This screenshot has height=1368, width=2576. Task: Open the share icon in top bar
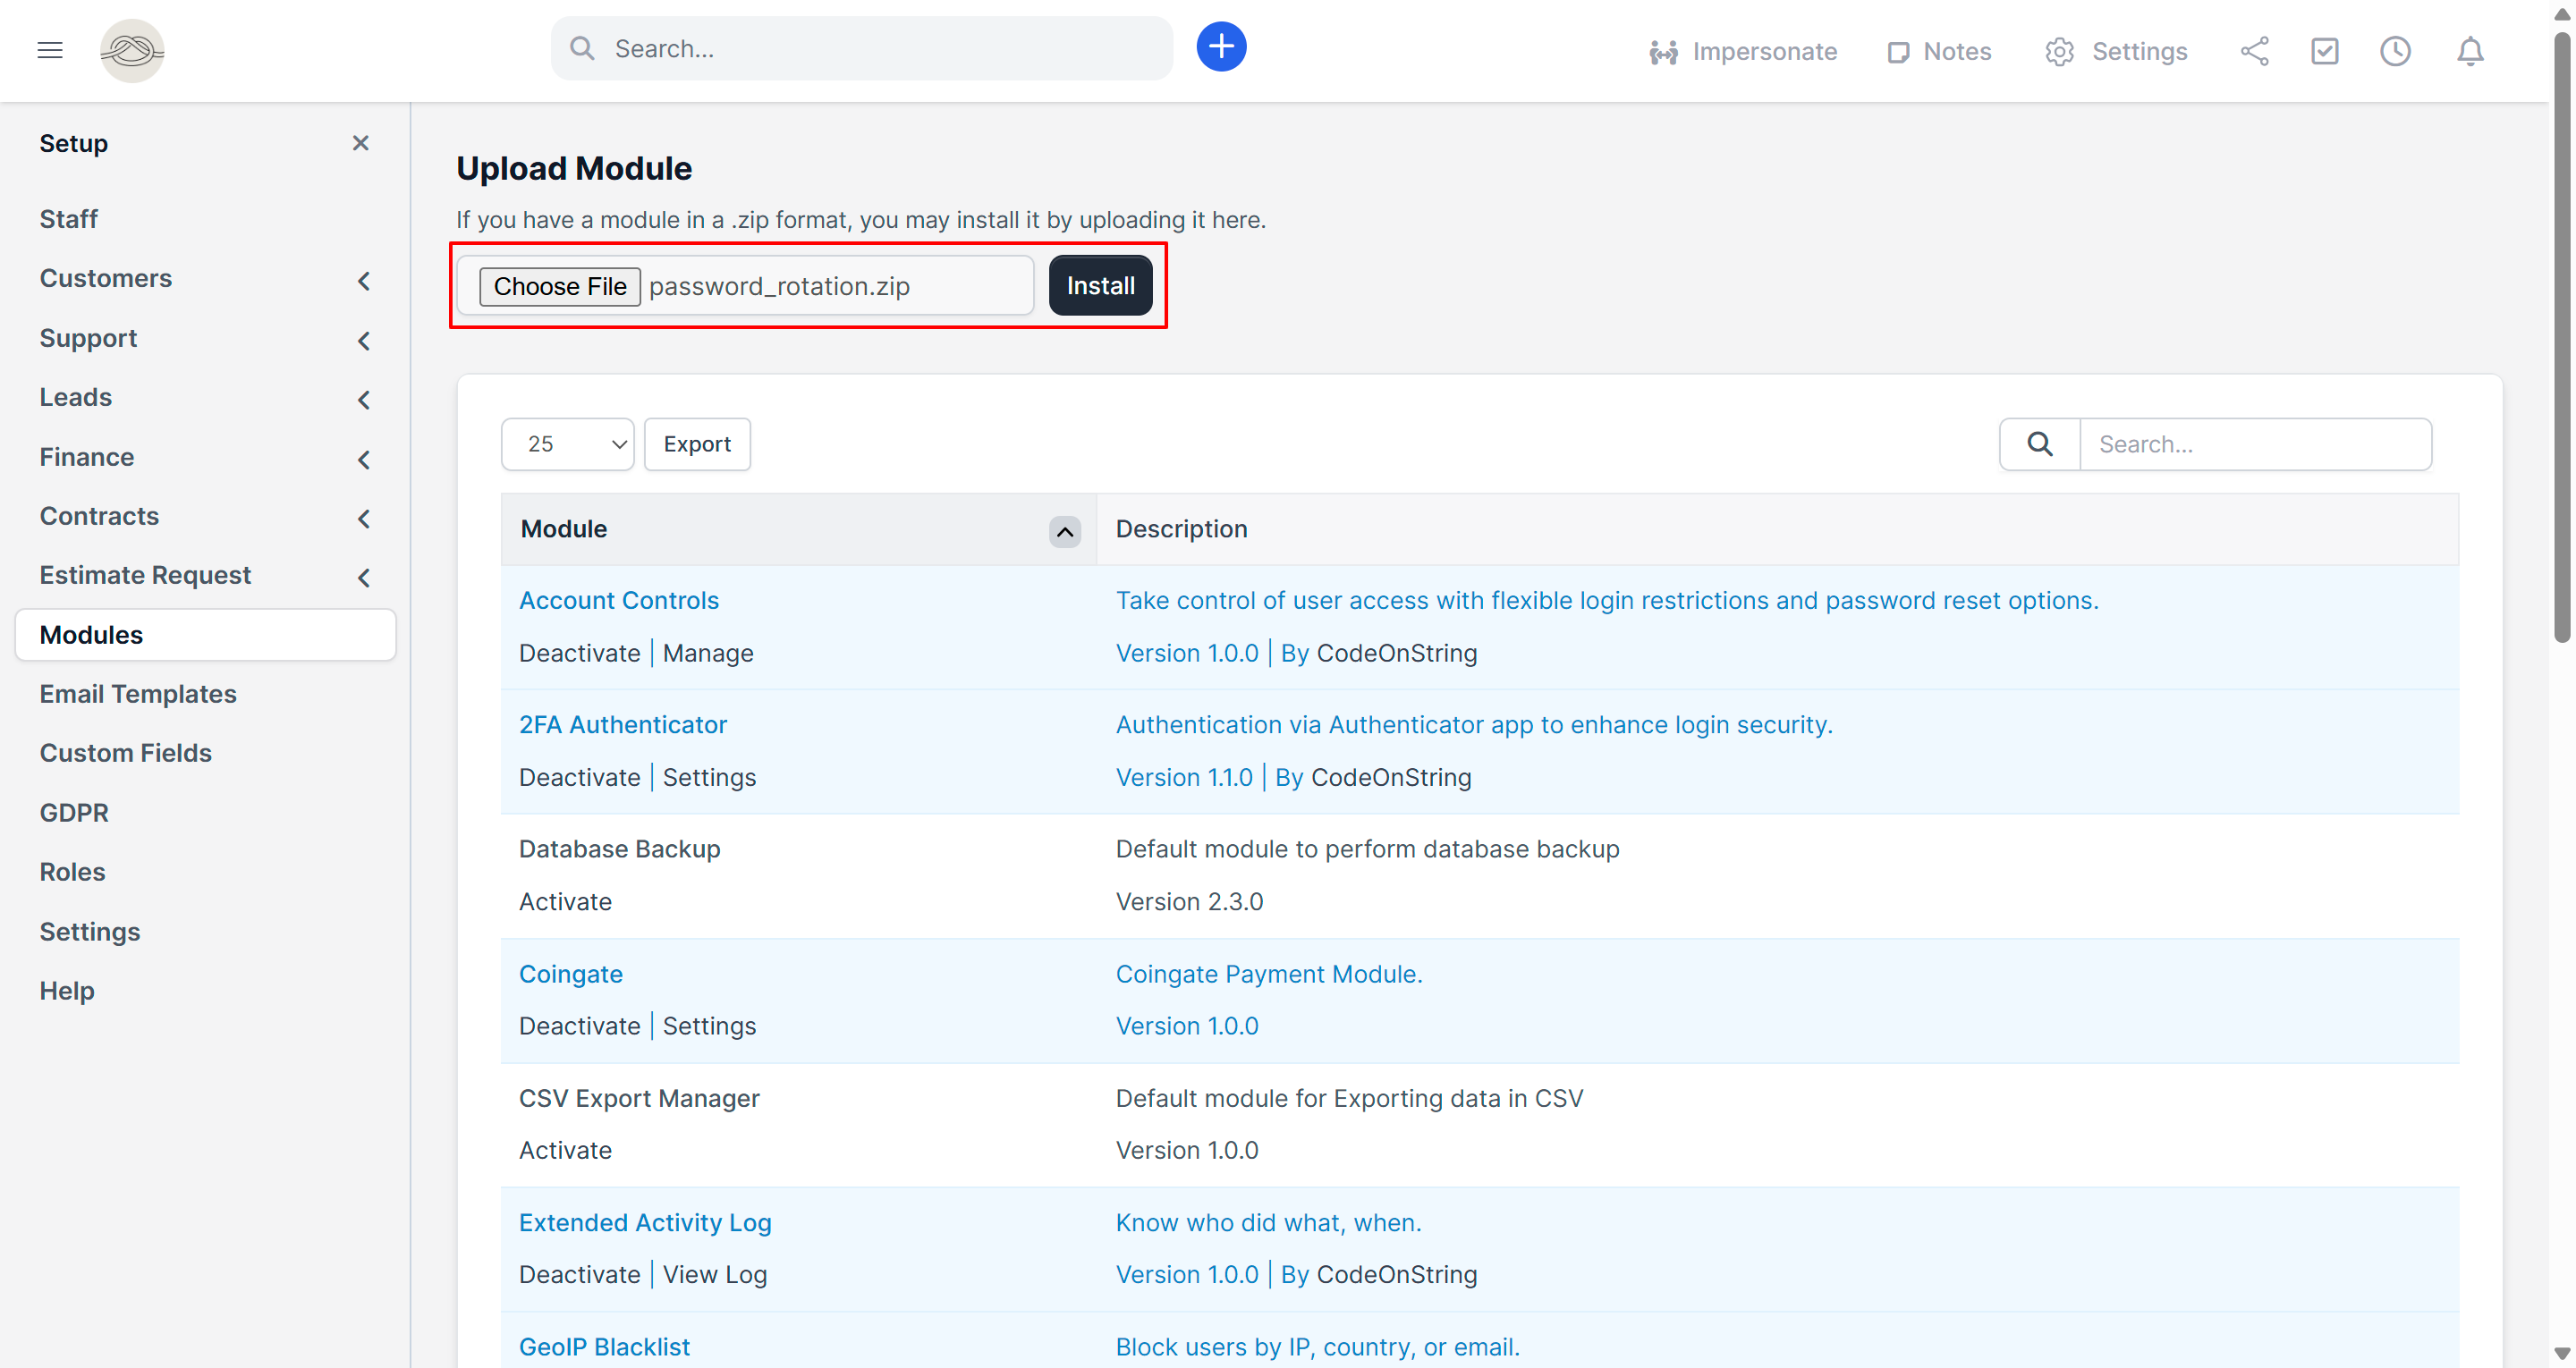[2254, 51]
